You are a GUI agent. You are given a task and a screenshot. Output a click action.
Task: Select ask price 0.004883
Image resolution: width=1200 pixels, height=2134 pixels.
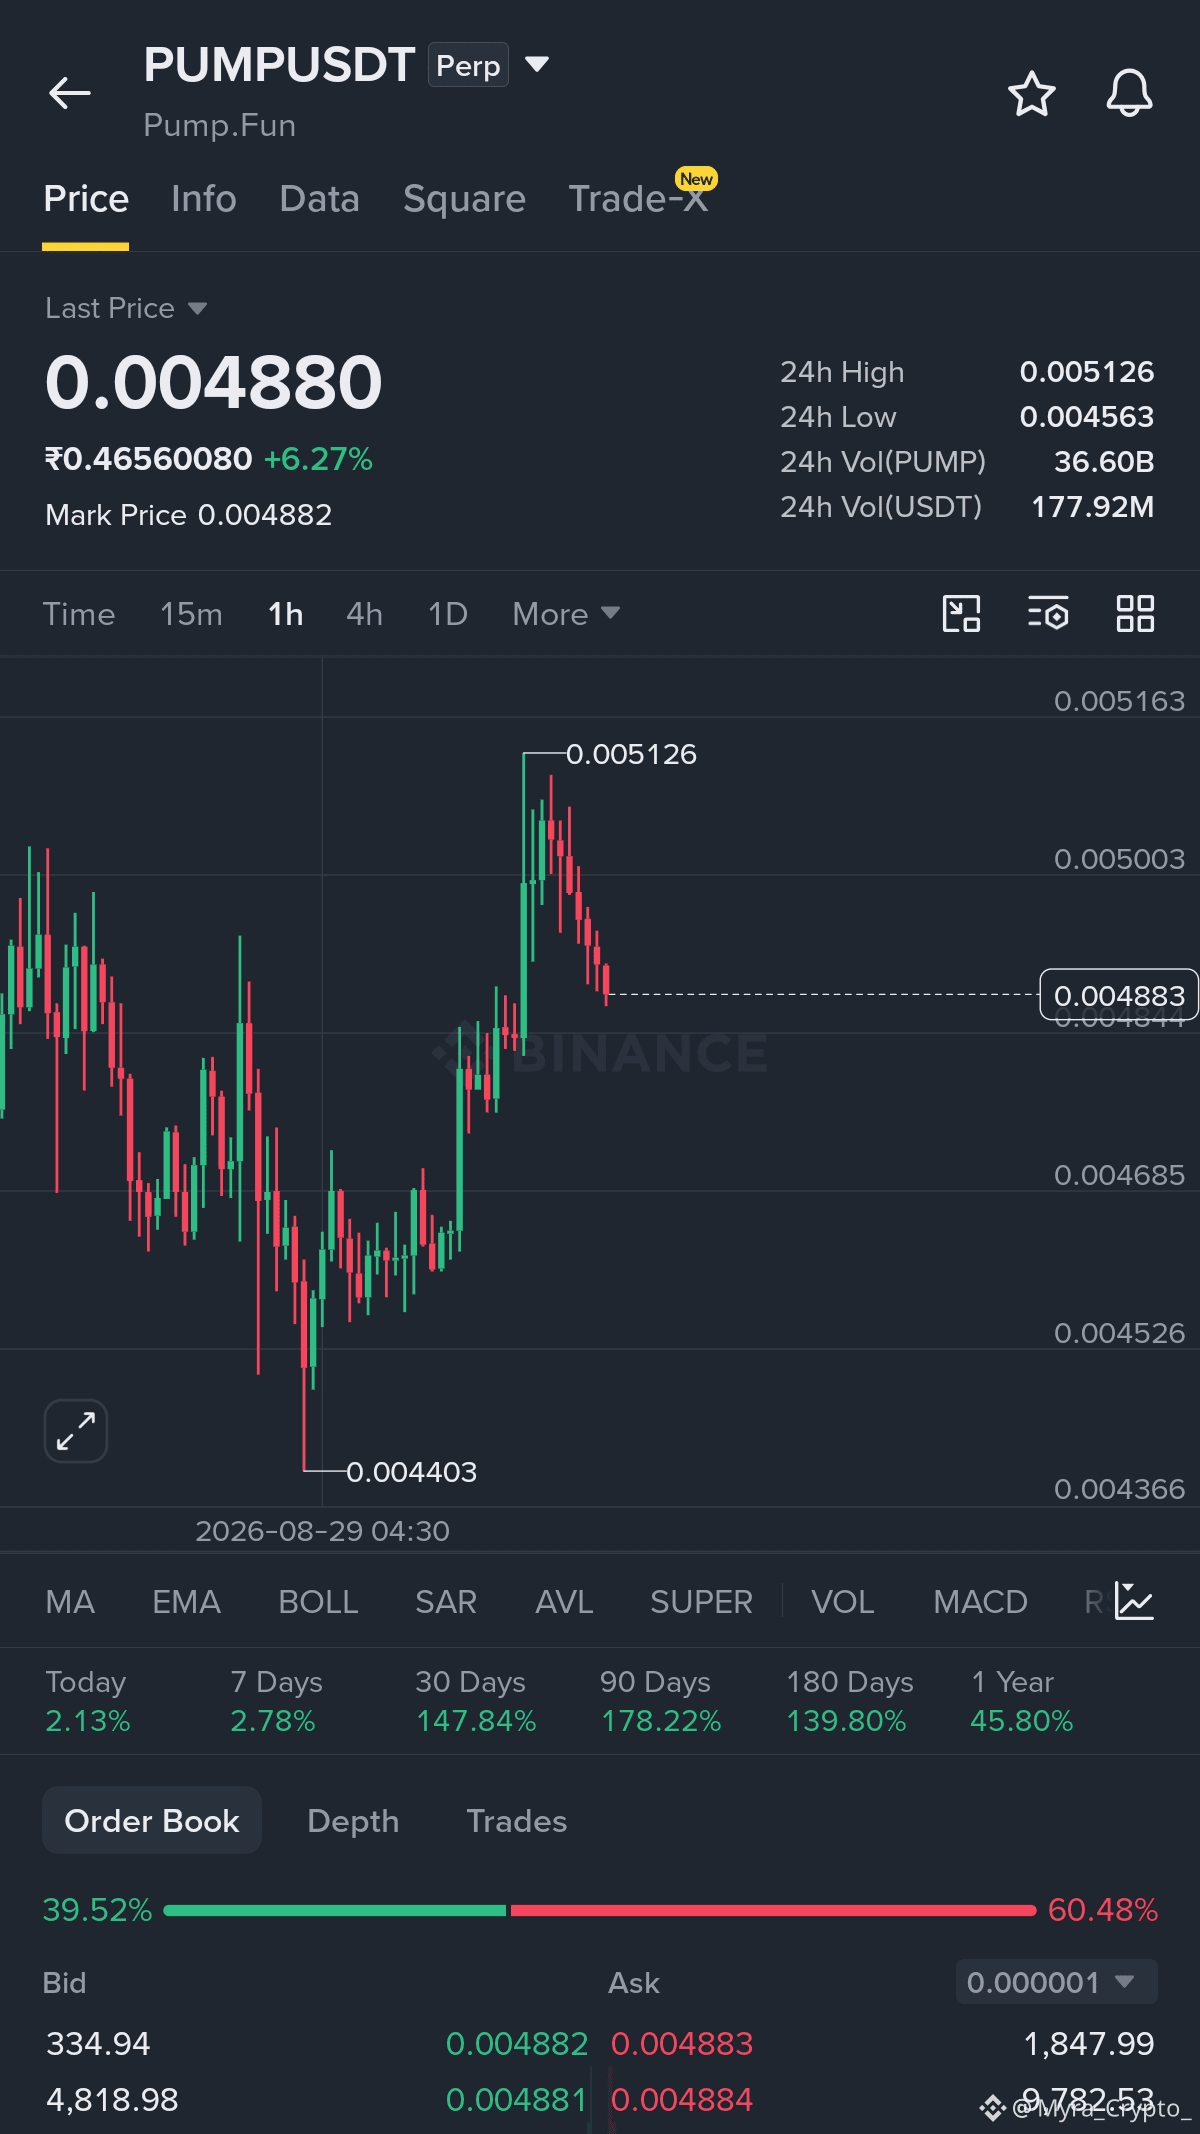[682, 2044]
